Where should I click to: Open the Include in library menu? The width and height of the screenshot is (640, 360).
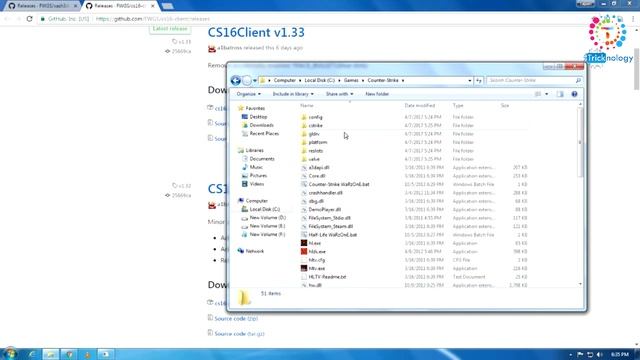pos(293,94)
